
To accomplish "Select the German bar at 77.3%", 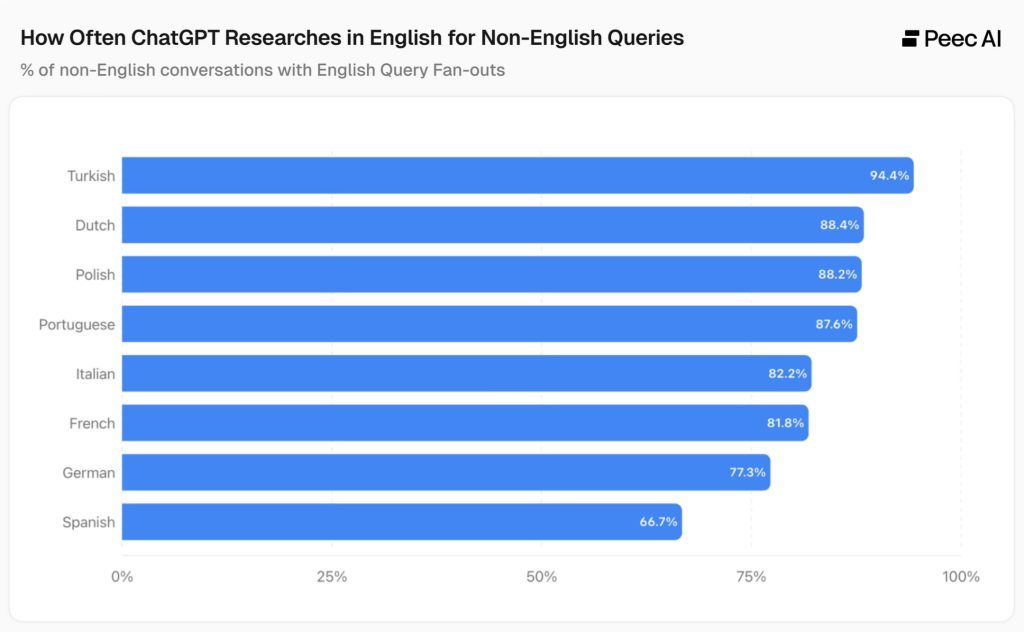I will pos(446,472).
